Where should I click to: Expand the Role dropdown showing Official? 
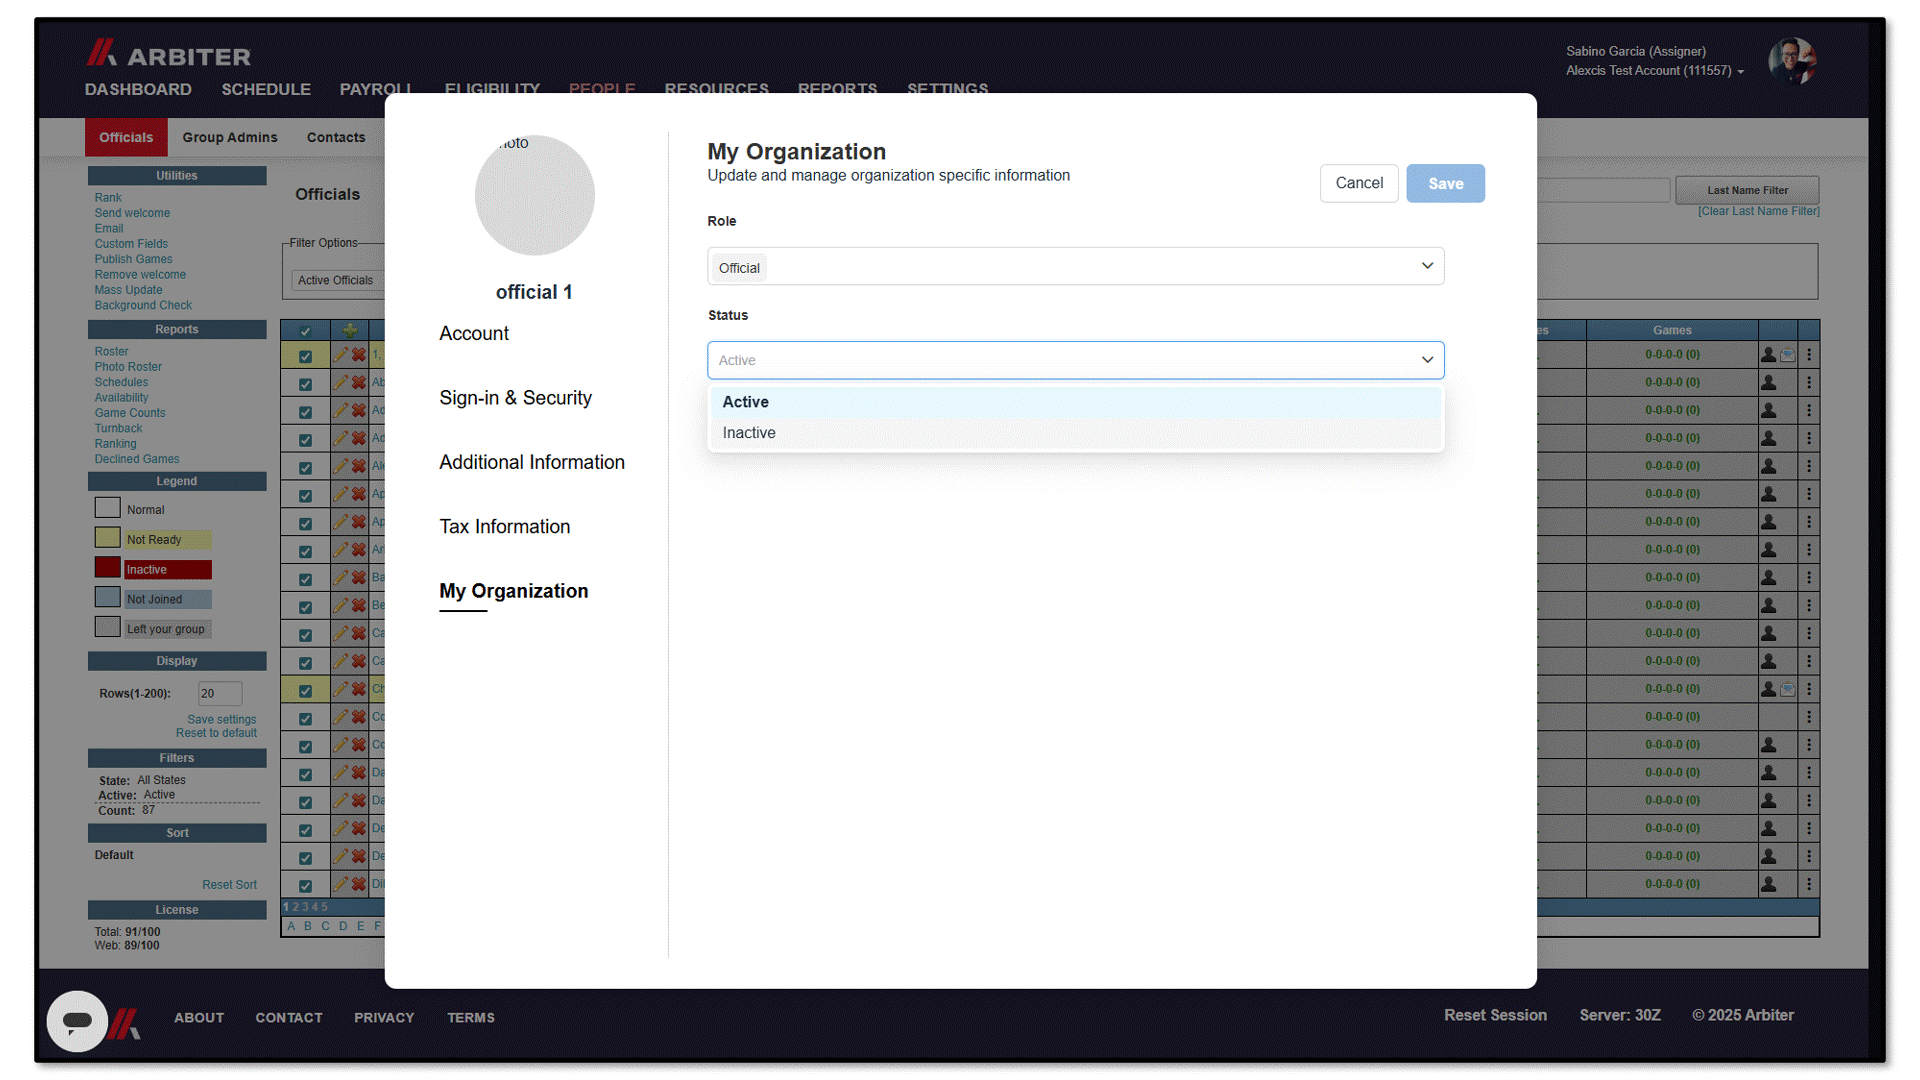tap(1076, 266)
